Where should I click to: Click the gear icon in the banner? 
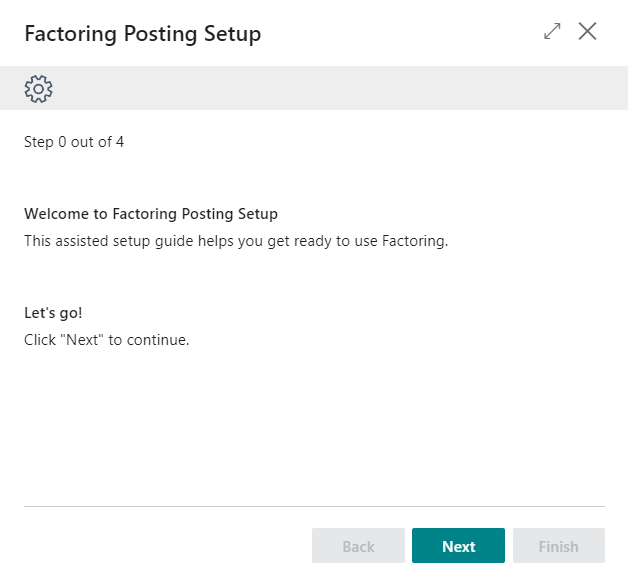[38, 89]
